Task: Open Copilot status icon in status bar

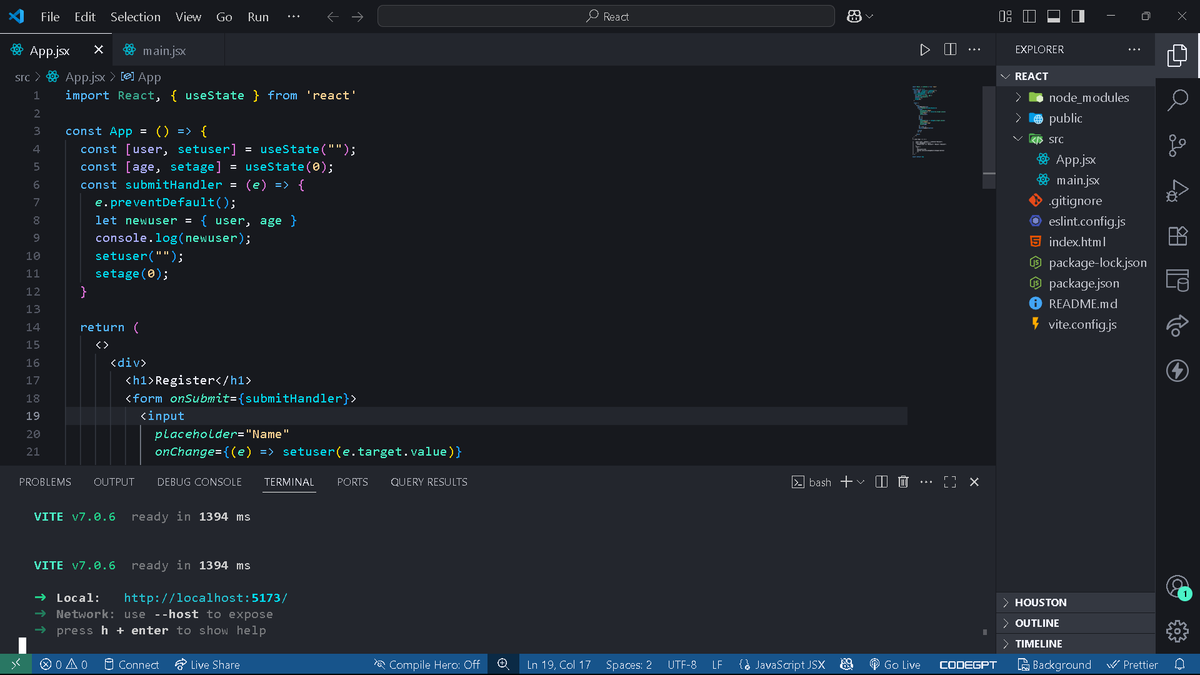Action: click(846, 665)
